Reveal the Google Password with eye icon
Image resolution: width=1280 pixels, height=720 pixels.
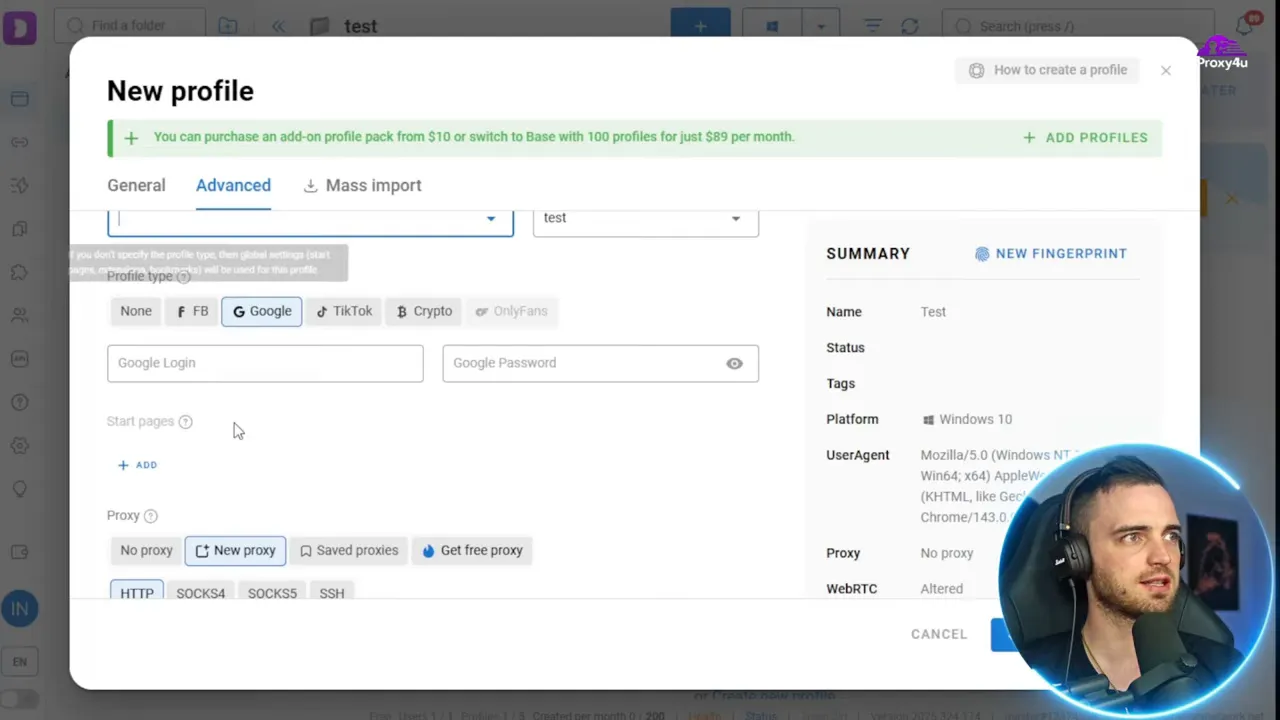(735, 363)
